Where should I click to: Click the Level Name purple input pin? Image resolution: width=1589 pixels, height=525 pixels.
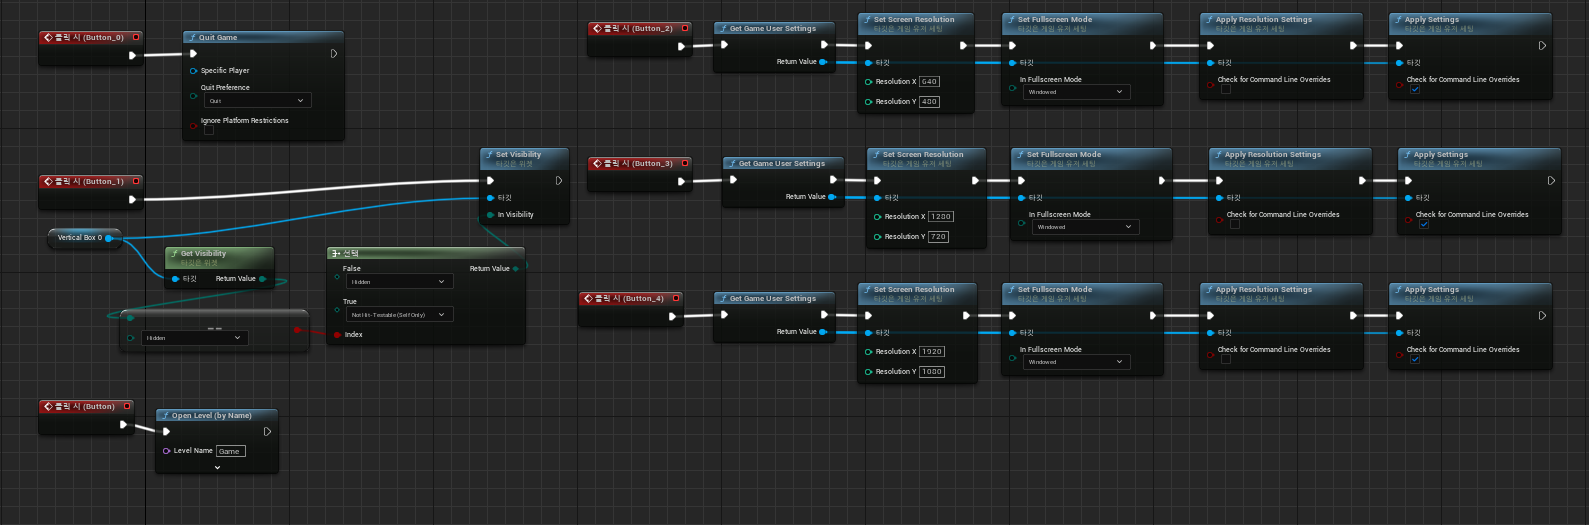click(166, 451)
